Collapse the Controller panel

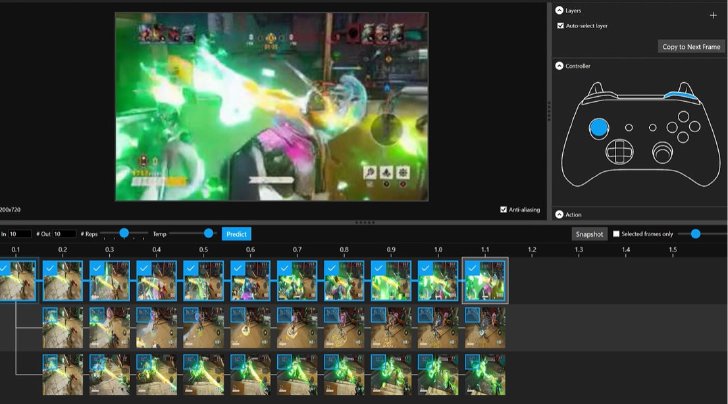click(x=559, y=66)
